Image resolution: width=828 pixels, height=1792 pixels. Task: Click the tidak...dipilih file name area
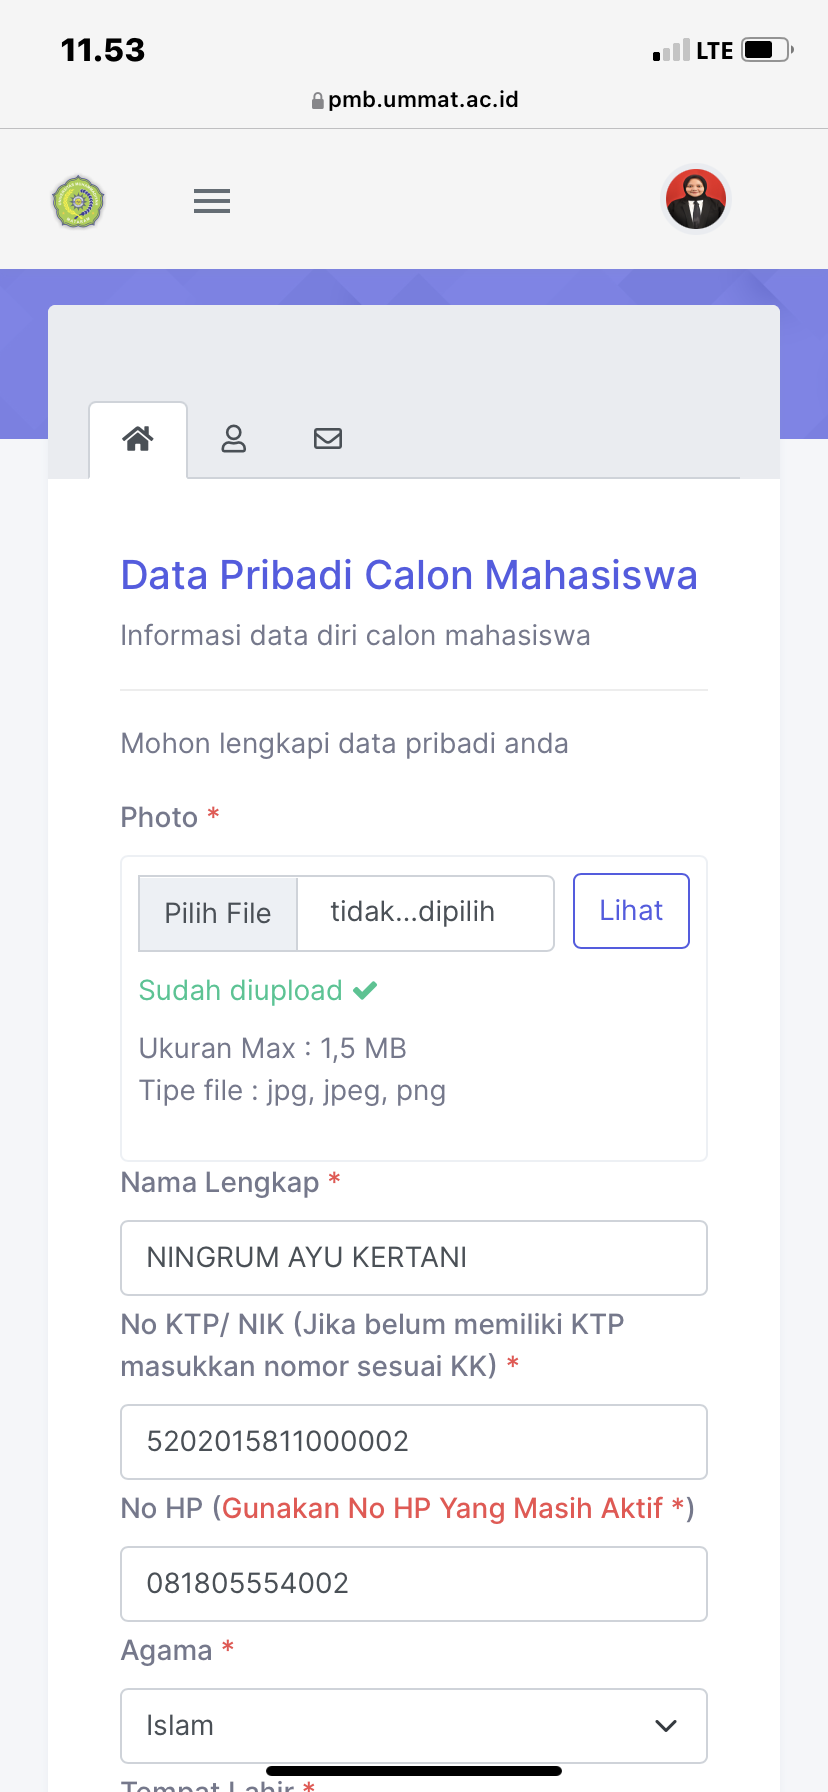424,913
